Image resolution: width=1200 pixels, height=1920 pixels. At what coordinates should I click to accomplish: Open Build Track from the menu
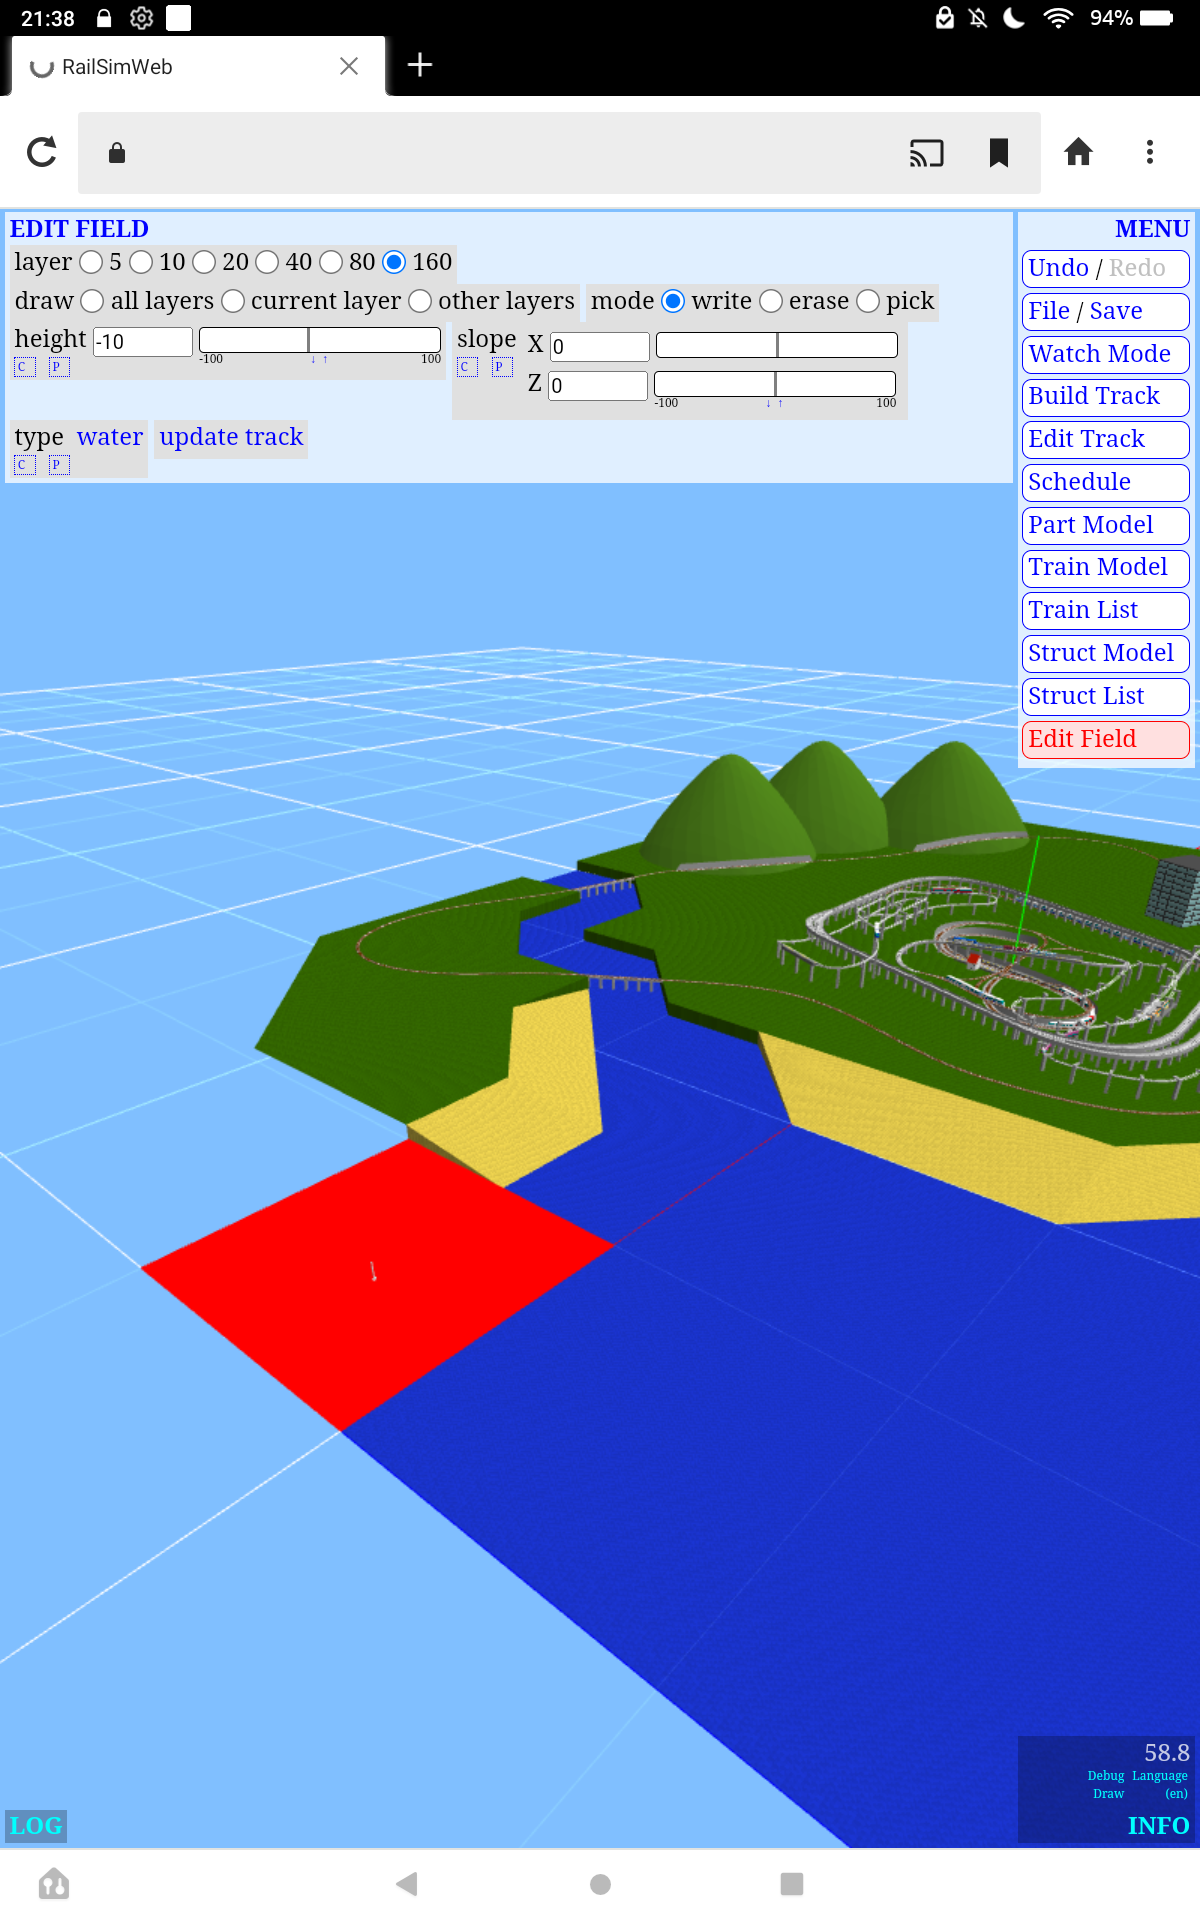pos(1104,396)
